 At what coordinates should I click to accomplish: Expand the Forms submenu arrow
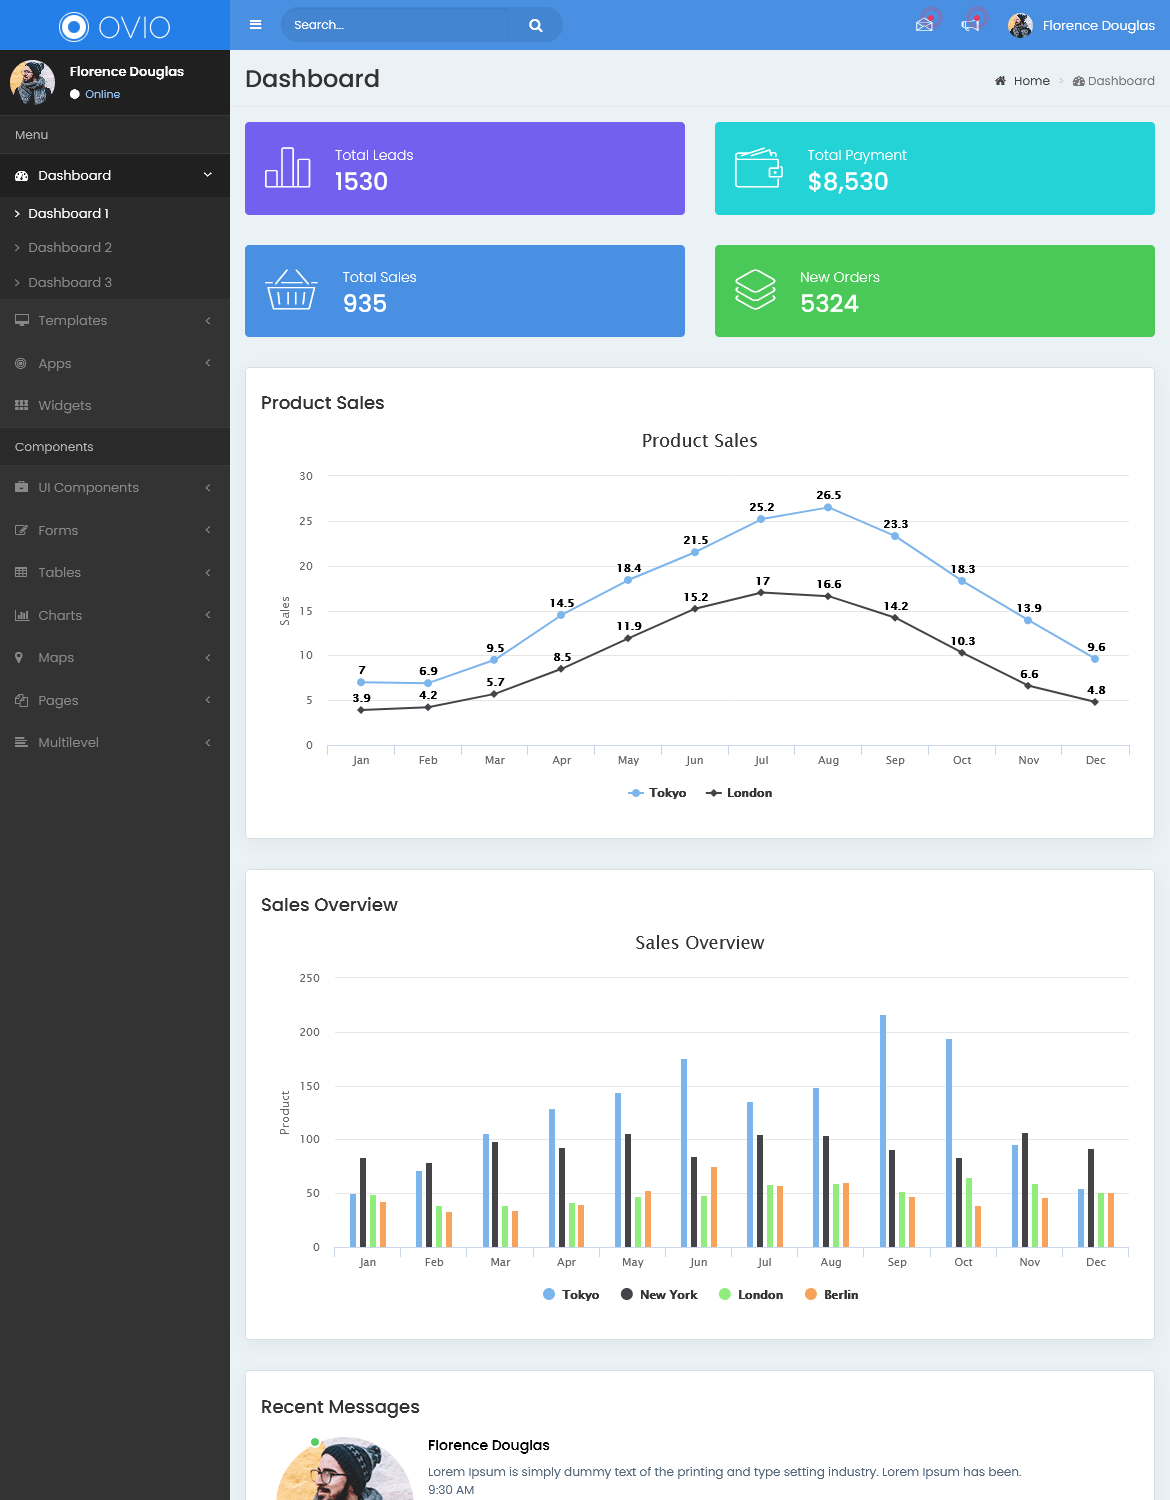[208, 530]
